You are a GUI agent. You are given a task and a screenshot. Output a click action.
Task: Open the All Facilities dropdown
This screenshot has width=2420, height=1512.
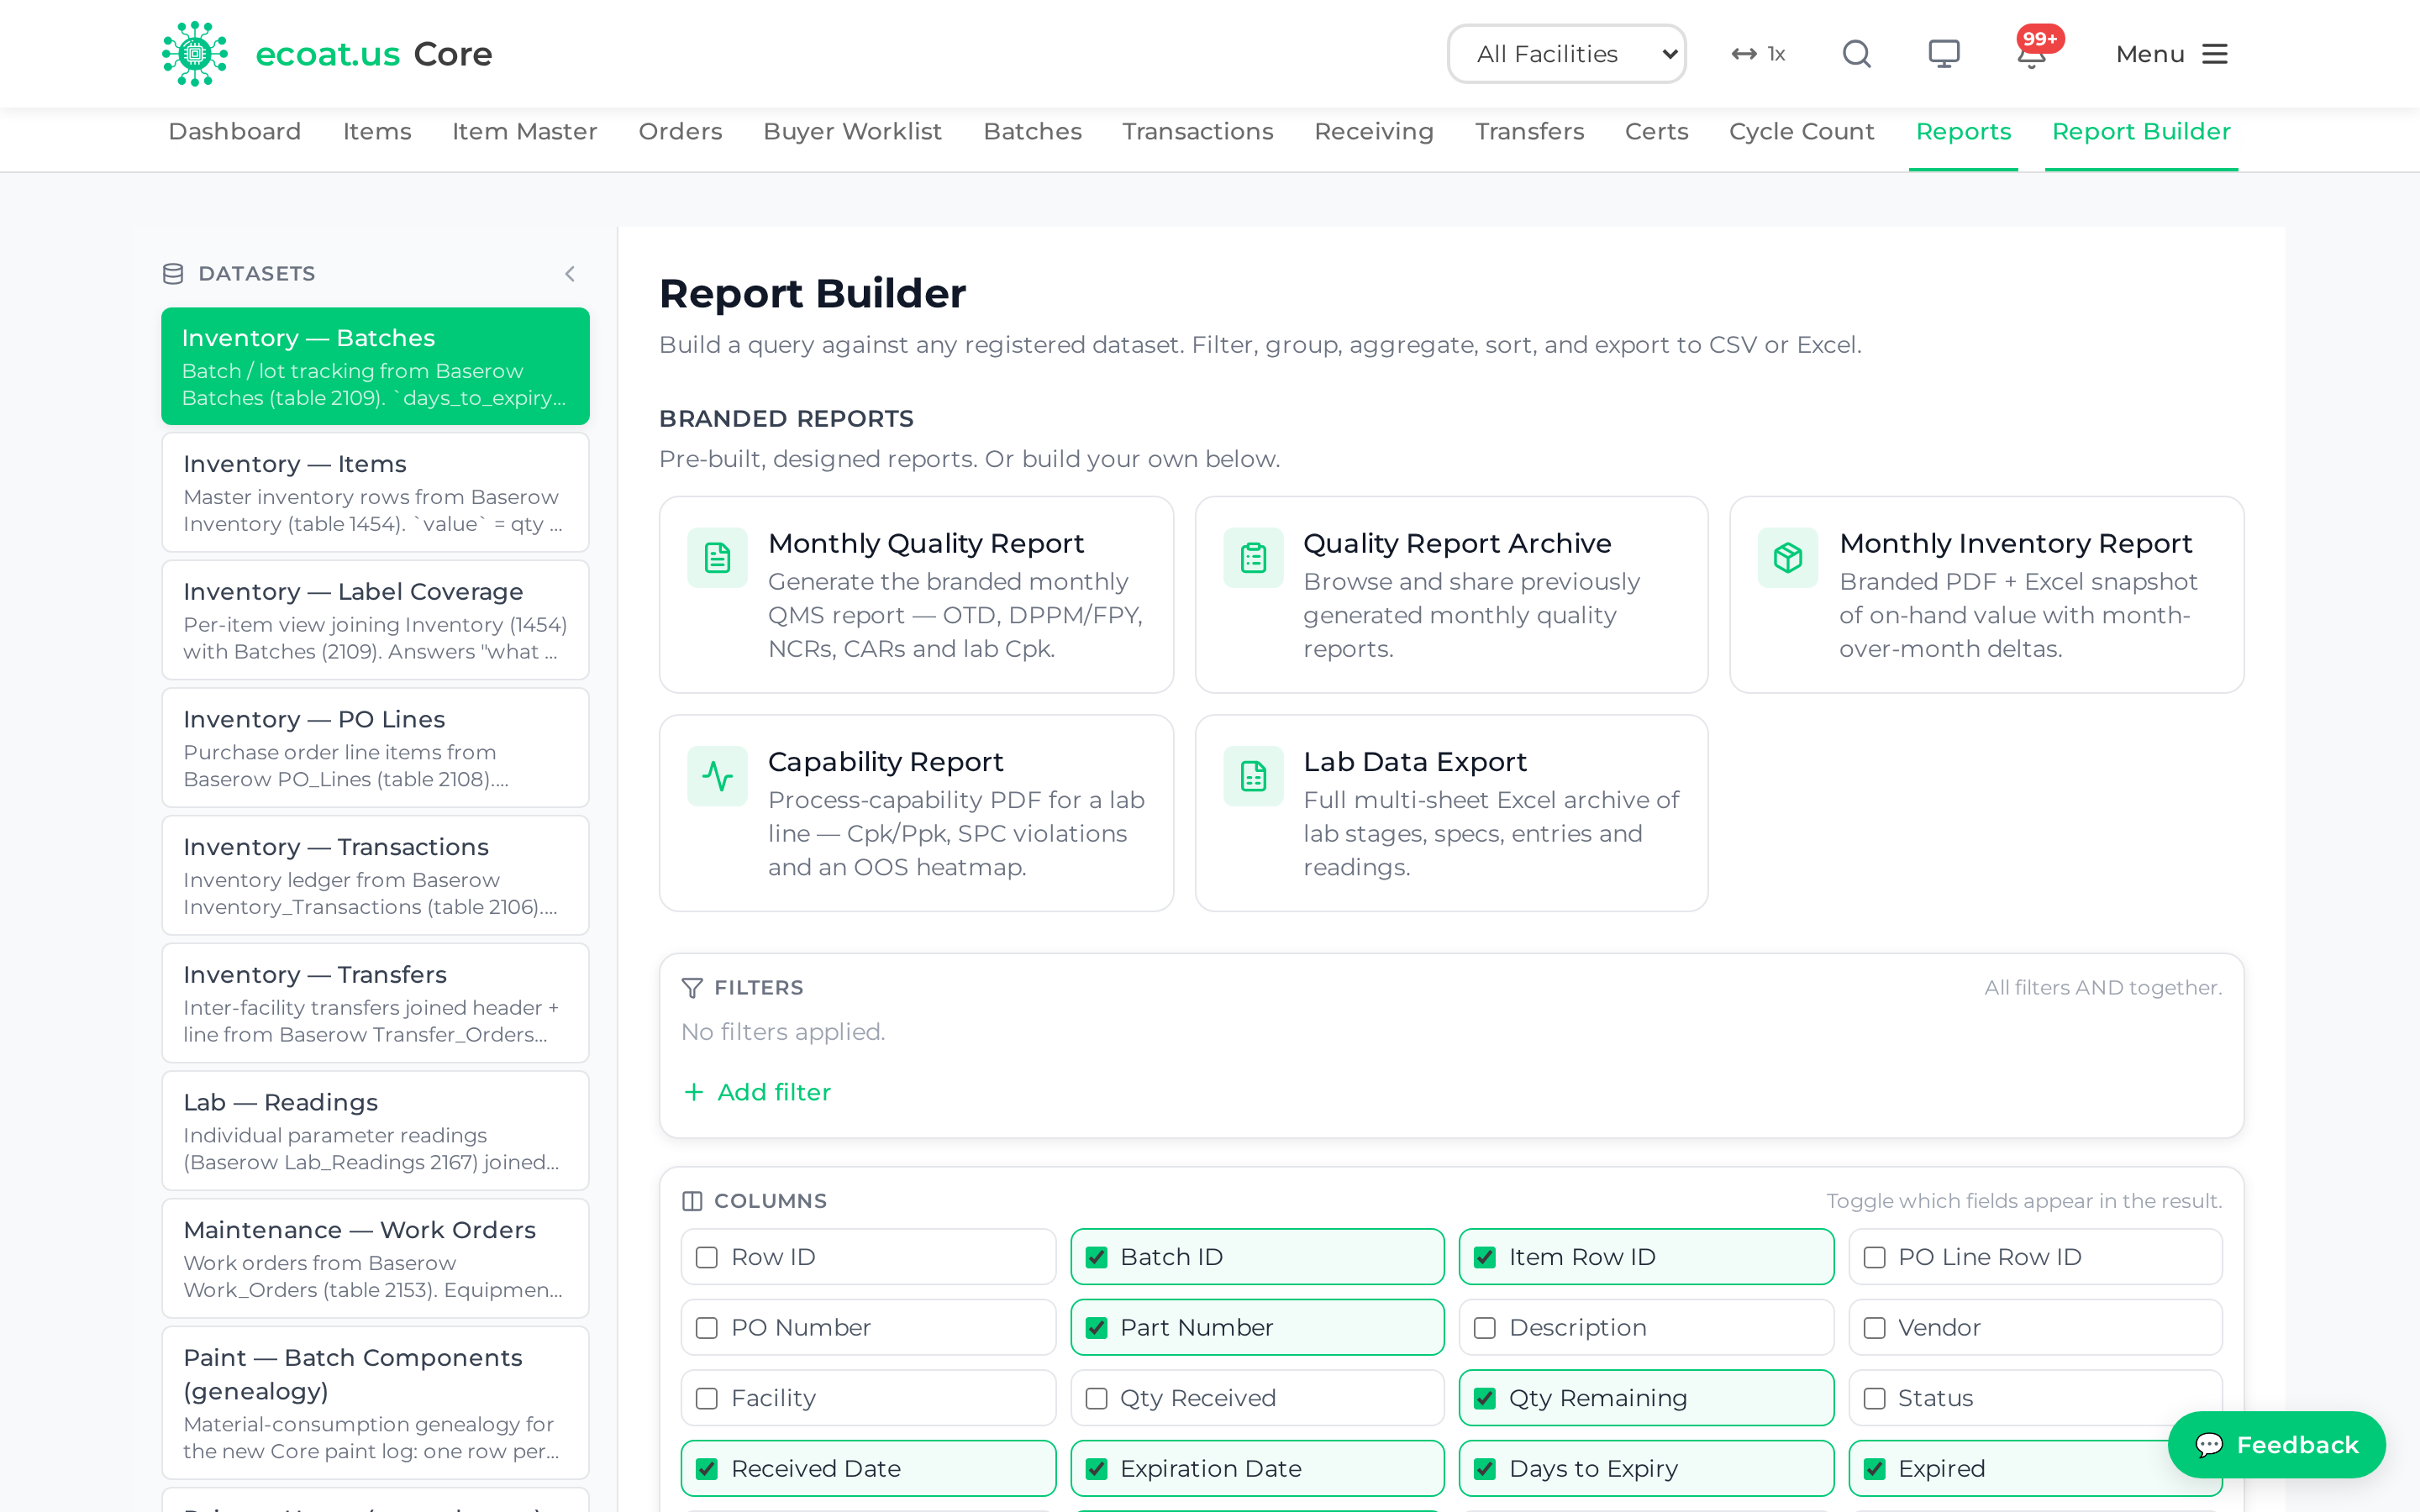(1566, 54)
